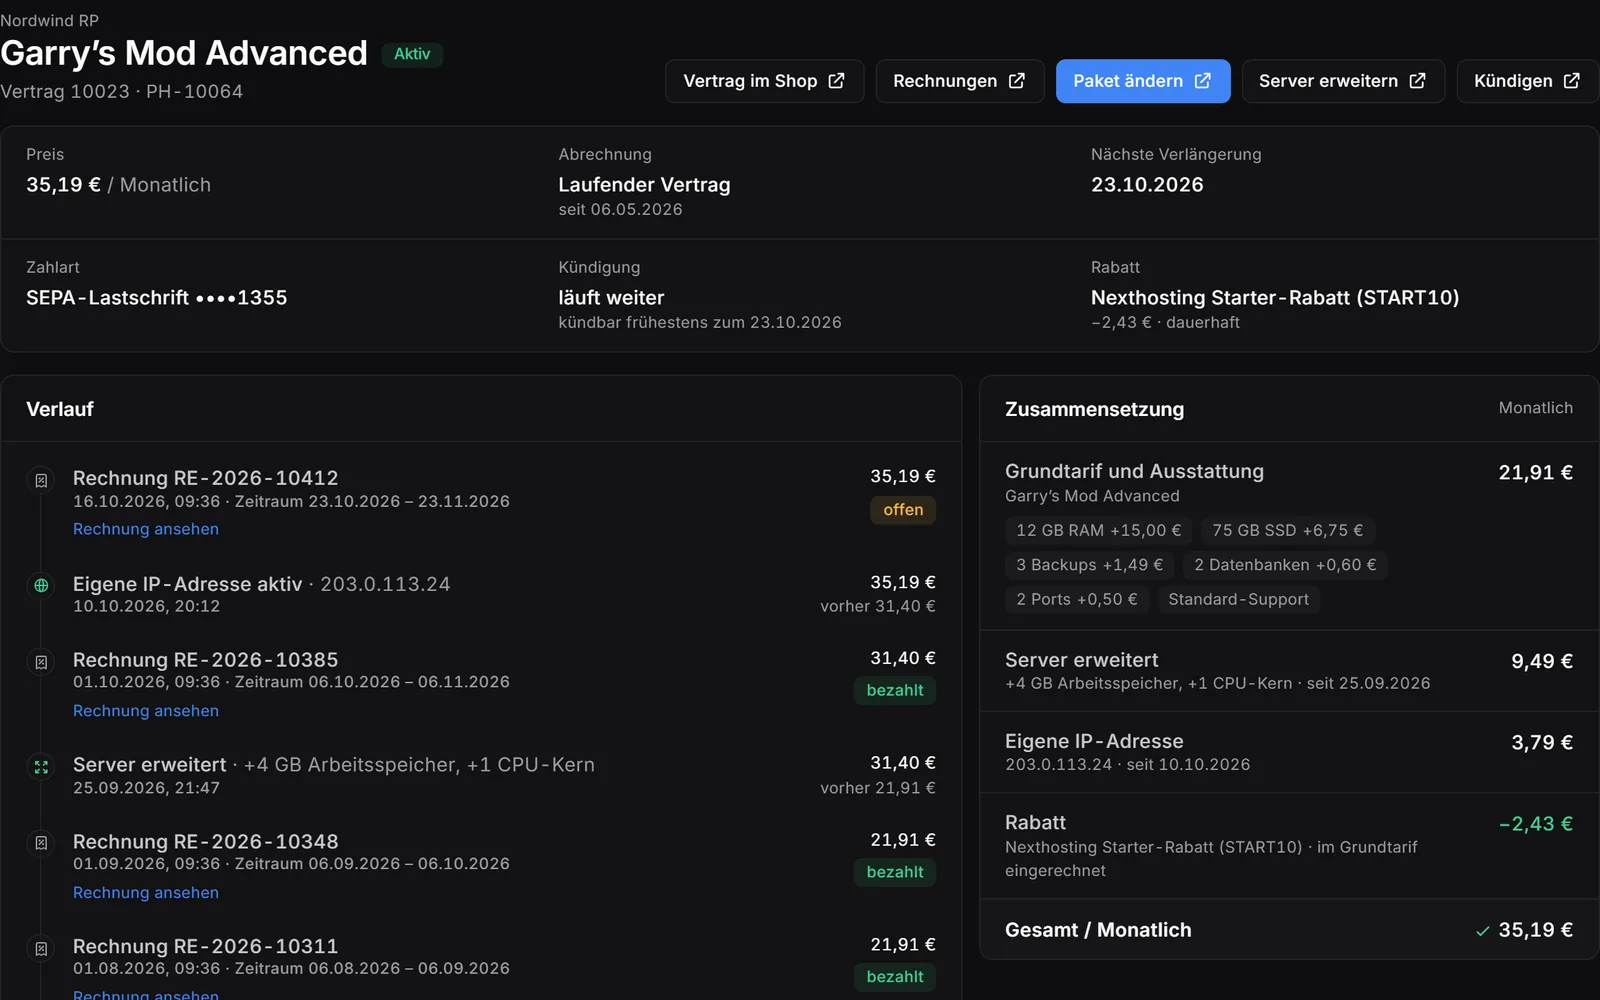Select the 3 Backups +1,49 € chip
This screenshot has width=1600, height=1000.
coord(1090,565)
